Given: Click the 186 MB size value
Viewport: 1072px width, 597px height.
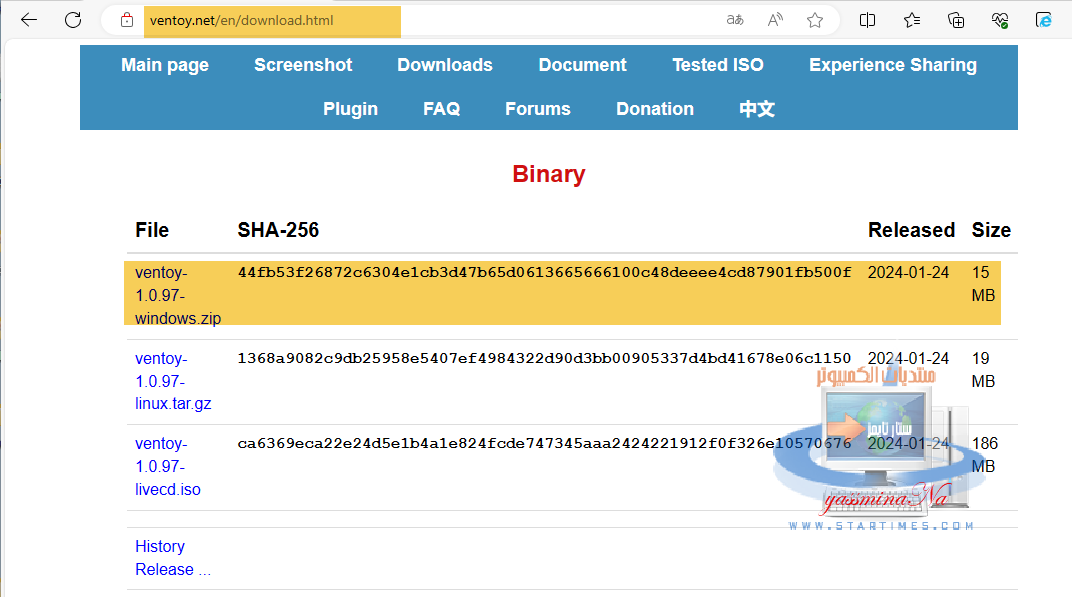Looking at the screenshot, I should [x=984, y=455].
